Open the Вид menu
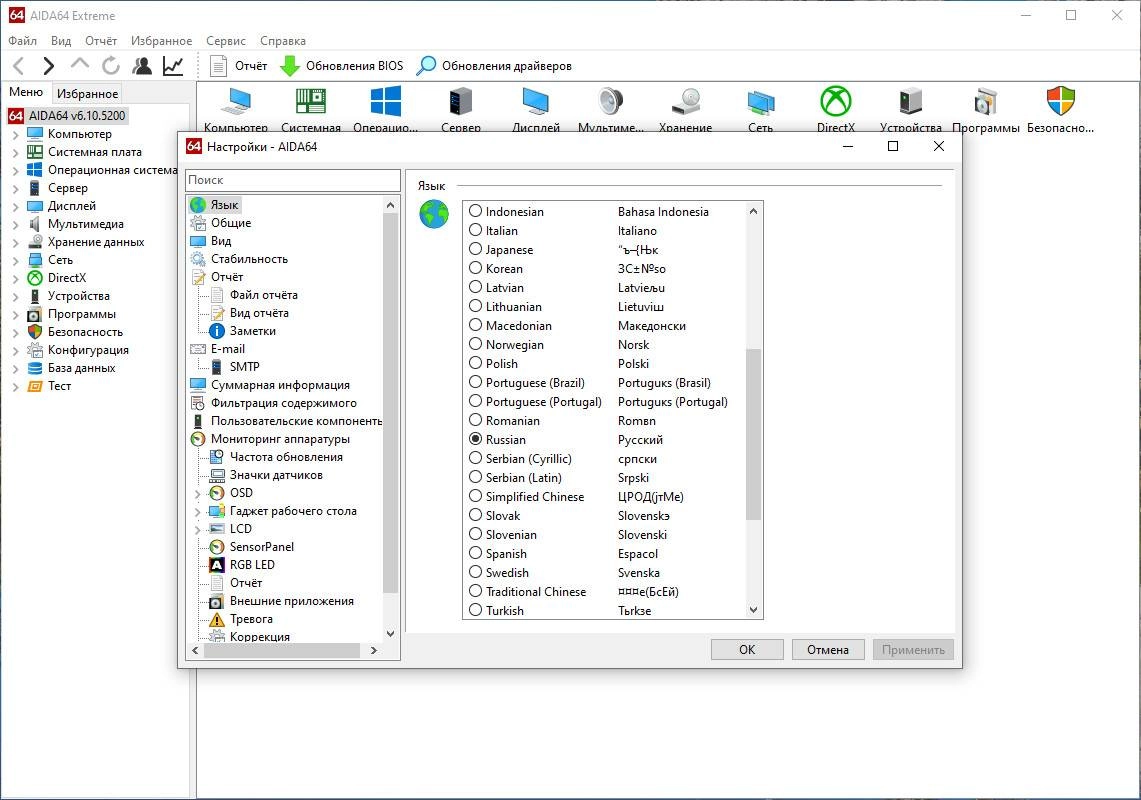The width and height of the screenshot is (1141, 800). (x=61, y=41)
